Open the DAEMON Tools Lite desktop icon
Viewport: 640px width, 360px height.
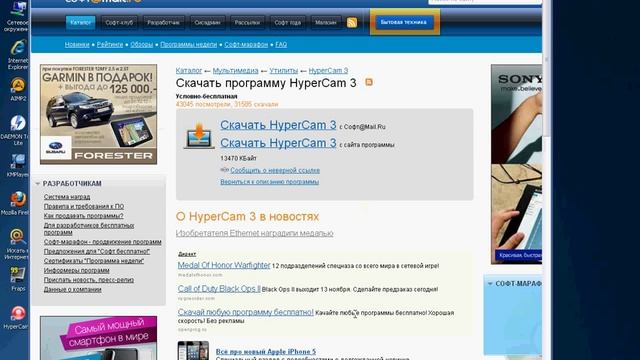(16, 130)
